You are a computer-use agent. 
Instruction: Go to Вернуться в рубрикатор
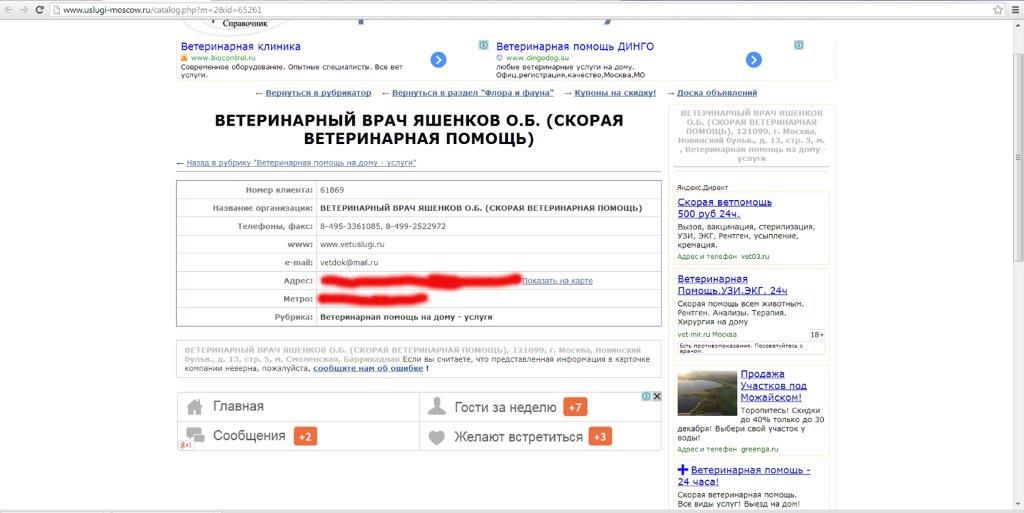pyautogui.click(x=318, y=93)
